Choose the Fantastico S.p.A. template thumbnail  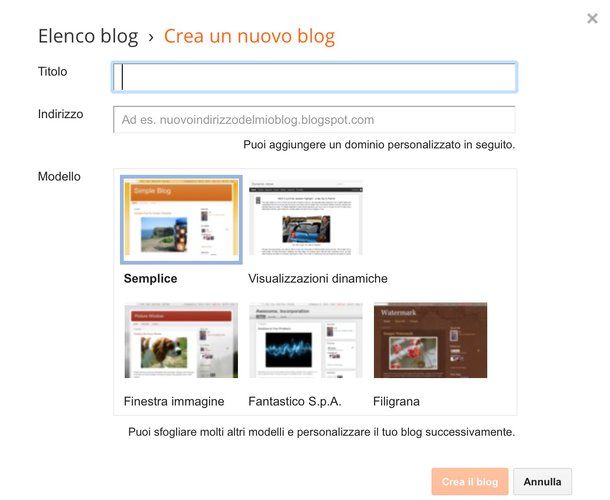[306, 340]
